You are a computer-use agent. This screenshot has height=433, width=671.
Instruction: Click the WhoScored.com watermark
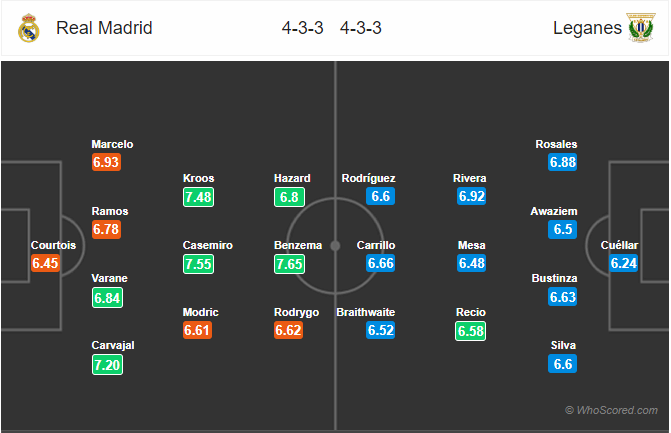611,410
